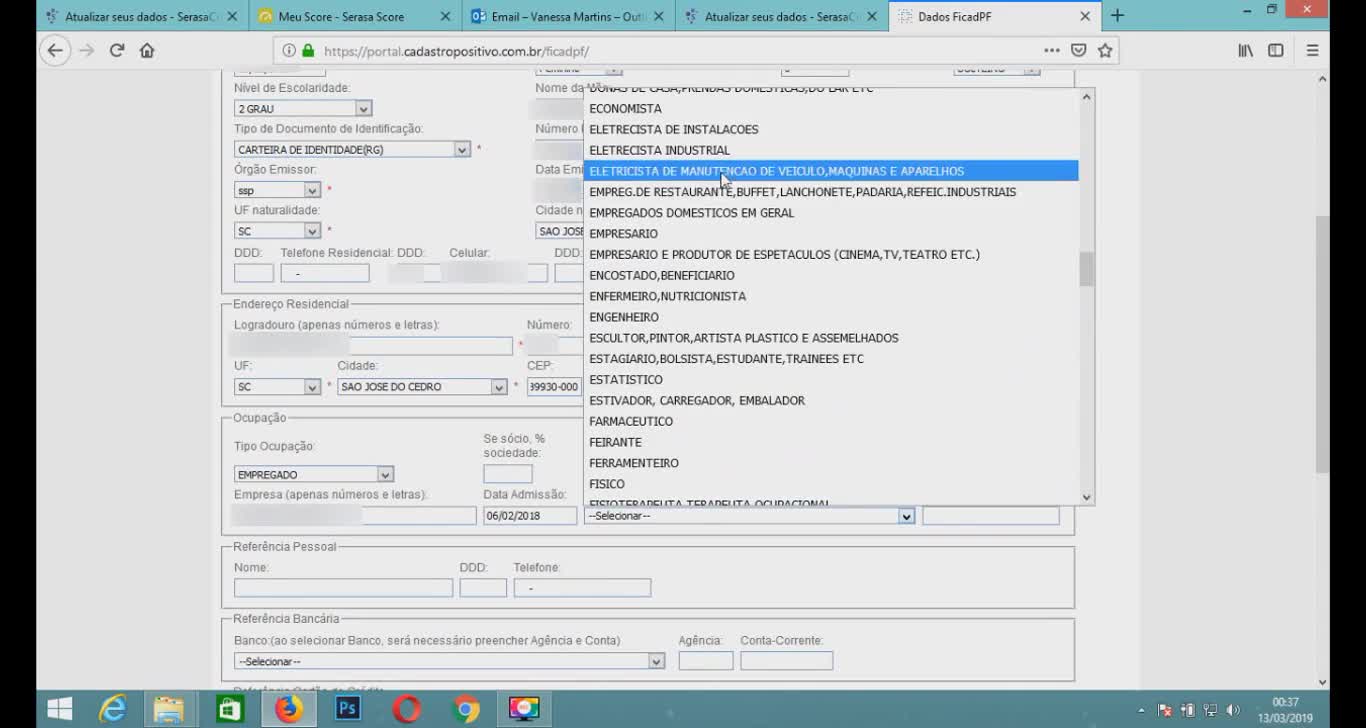Screen dimensions: 1366x728
Task: Click the Pocket save icon
Action: tap(1078, 50)
